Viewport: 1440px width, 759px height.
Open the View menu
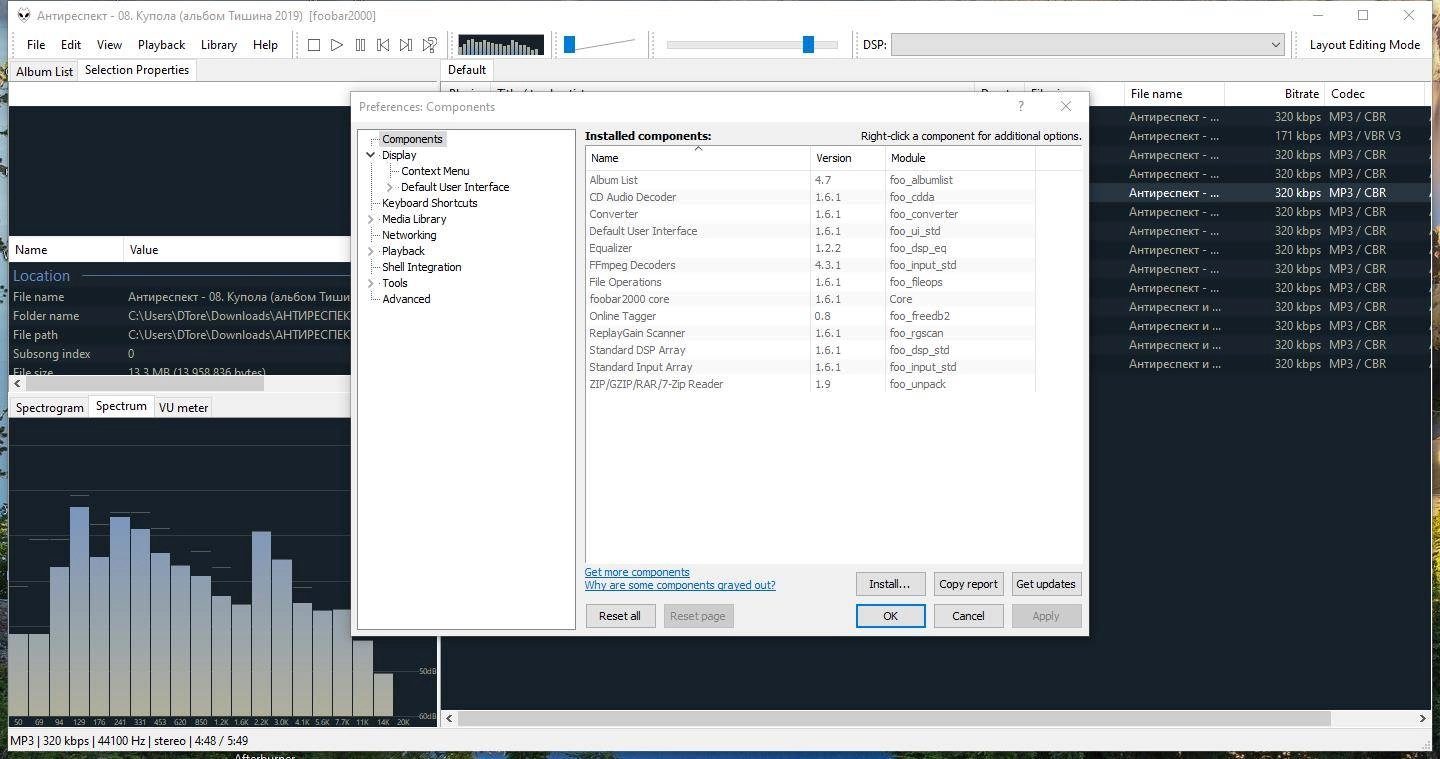point(109,45)
